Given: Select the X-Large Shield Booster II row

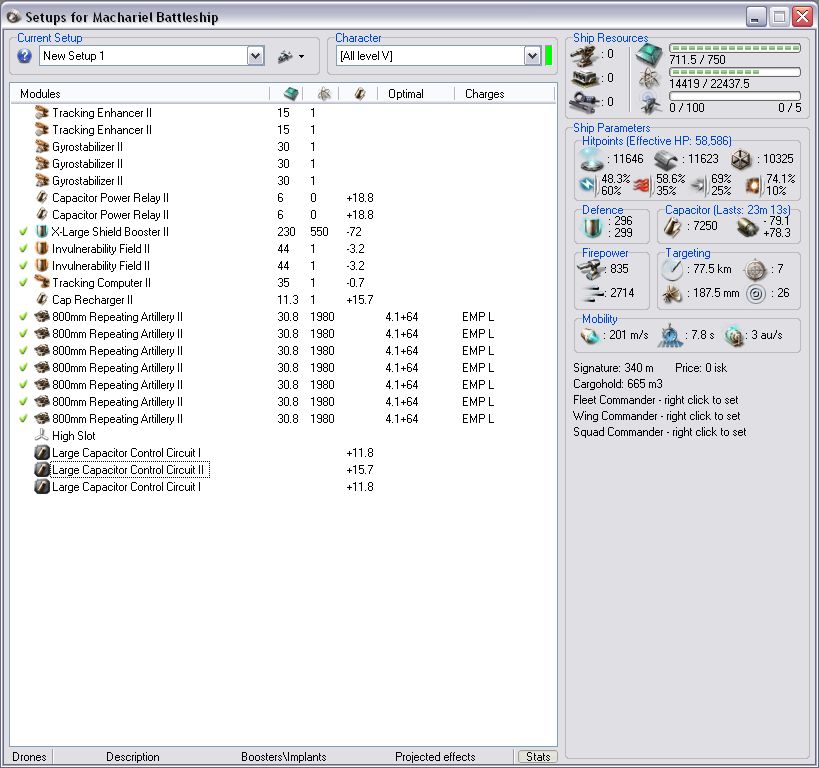Looking at the screenshot, I should click(x=282, y=232).
